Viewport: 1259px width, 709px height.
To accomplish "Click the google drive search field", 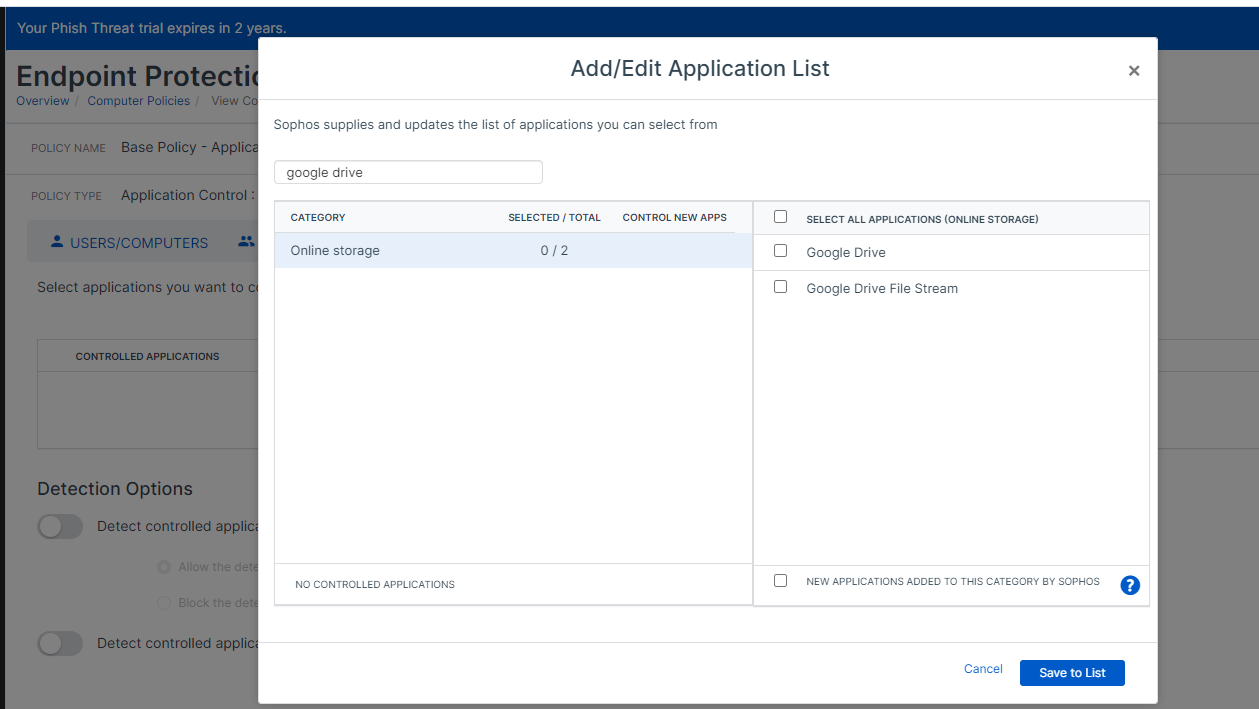I will pos(408,172).
